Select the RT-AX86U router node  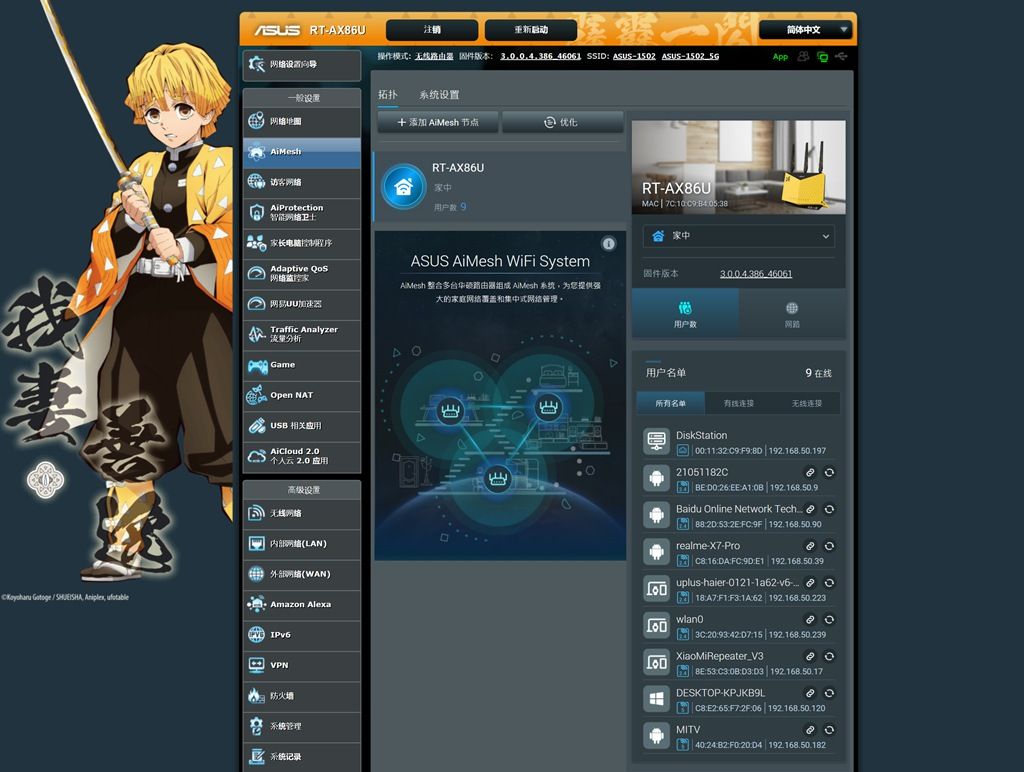tap(499, 186)
